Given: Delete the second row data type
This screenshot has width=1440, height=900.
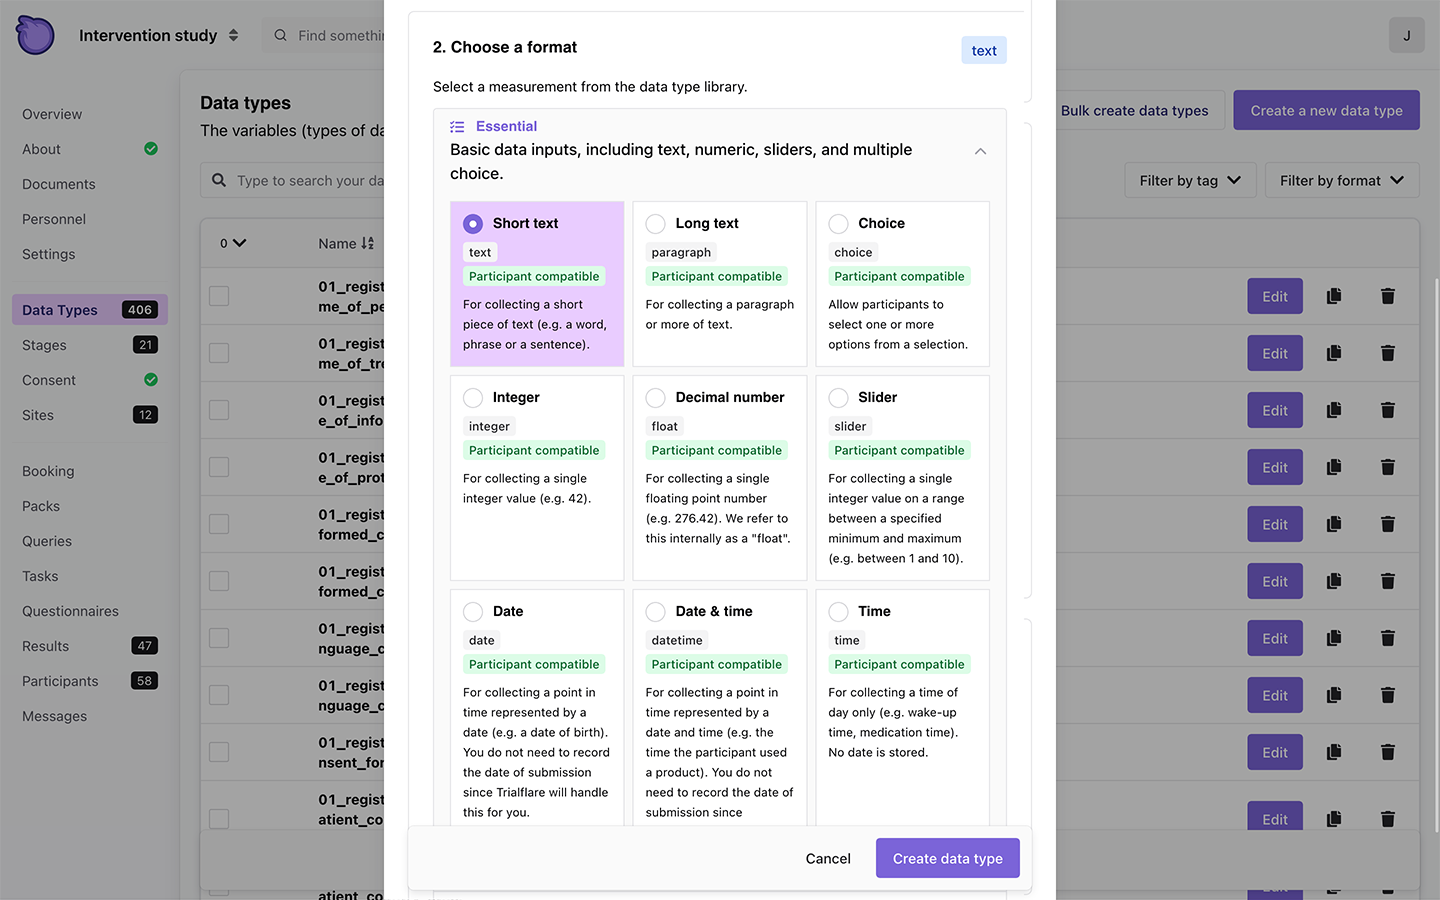Looking at the screenshot, I should pyautogui.click(x=1388, y=353).
